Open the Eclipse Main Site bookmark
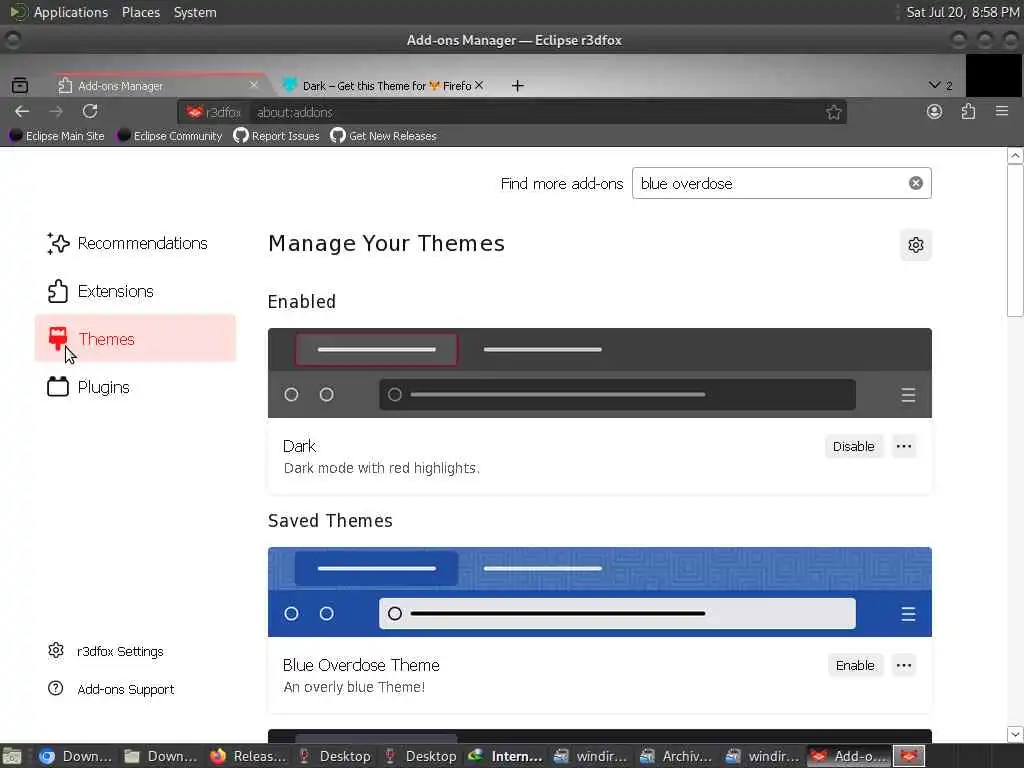 tap(57, 136)
